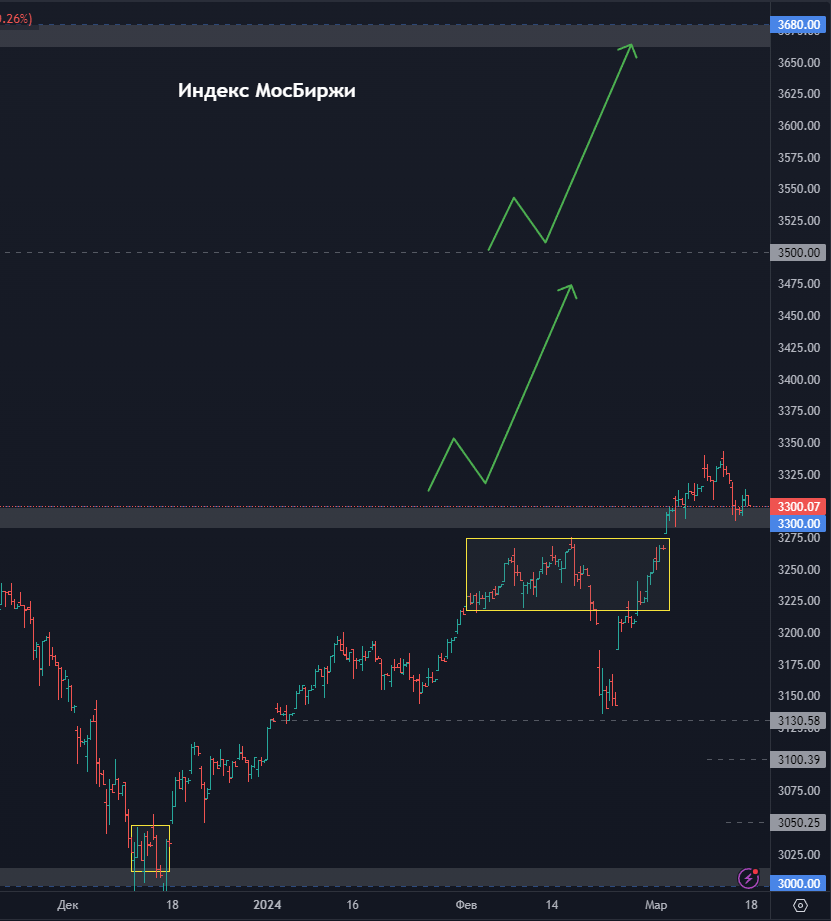Image resolution: width=831 pixels, height=921 pixels.
Task: Click the 2024 label on time axis
Action: [267, 905]
